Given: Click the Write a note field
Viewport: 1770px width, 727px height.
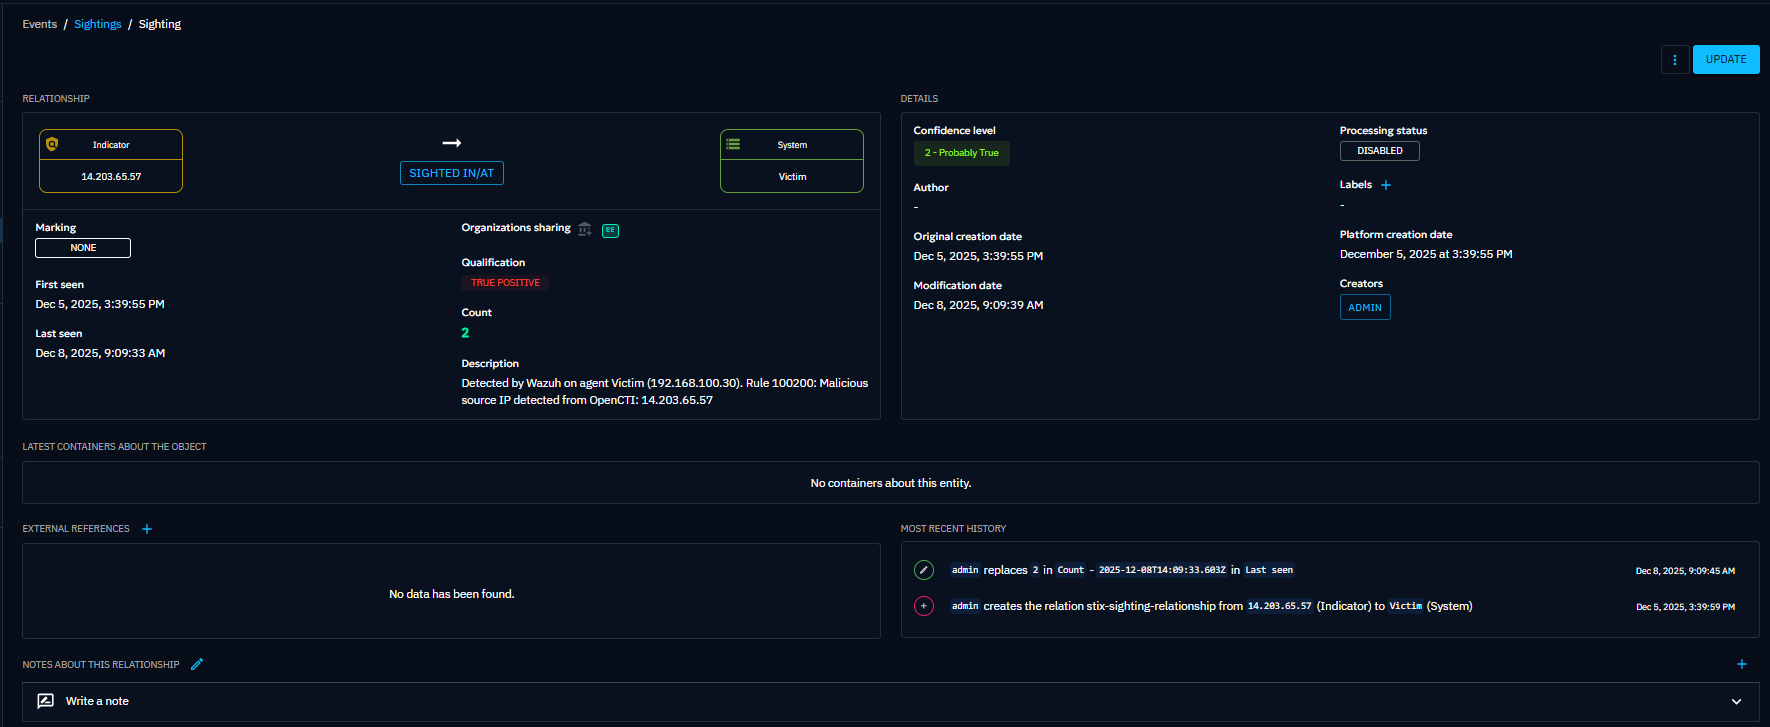Looking at the screenshot, I should click(x=97, y=702).
